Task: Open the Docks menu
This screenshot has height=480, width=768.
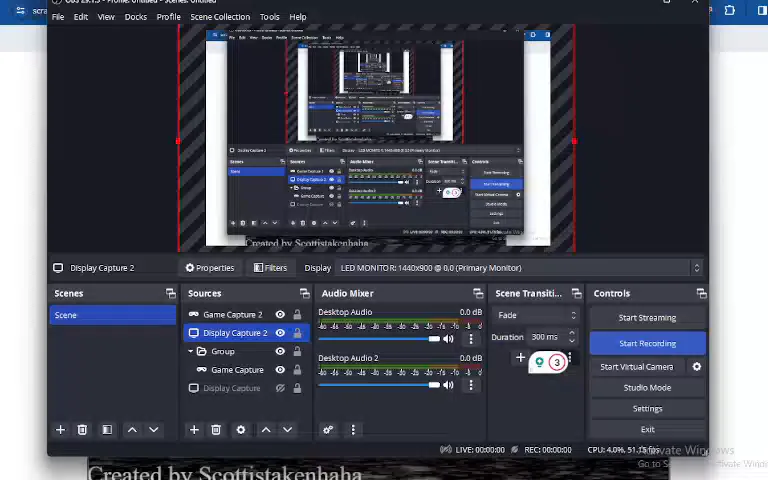Action: pos(136,17)
